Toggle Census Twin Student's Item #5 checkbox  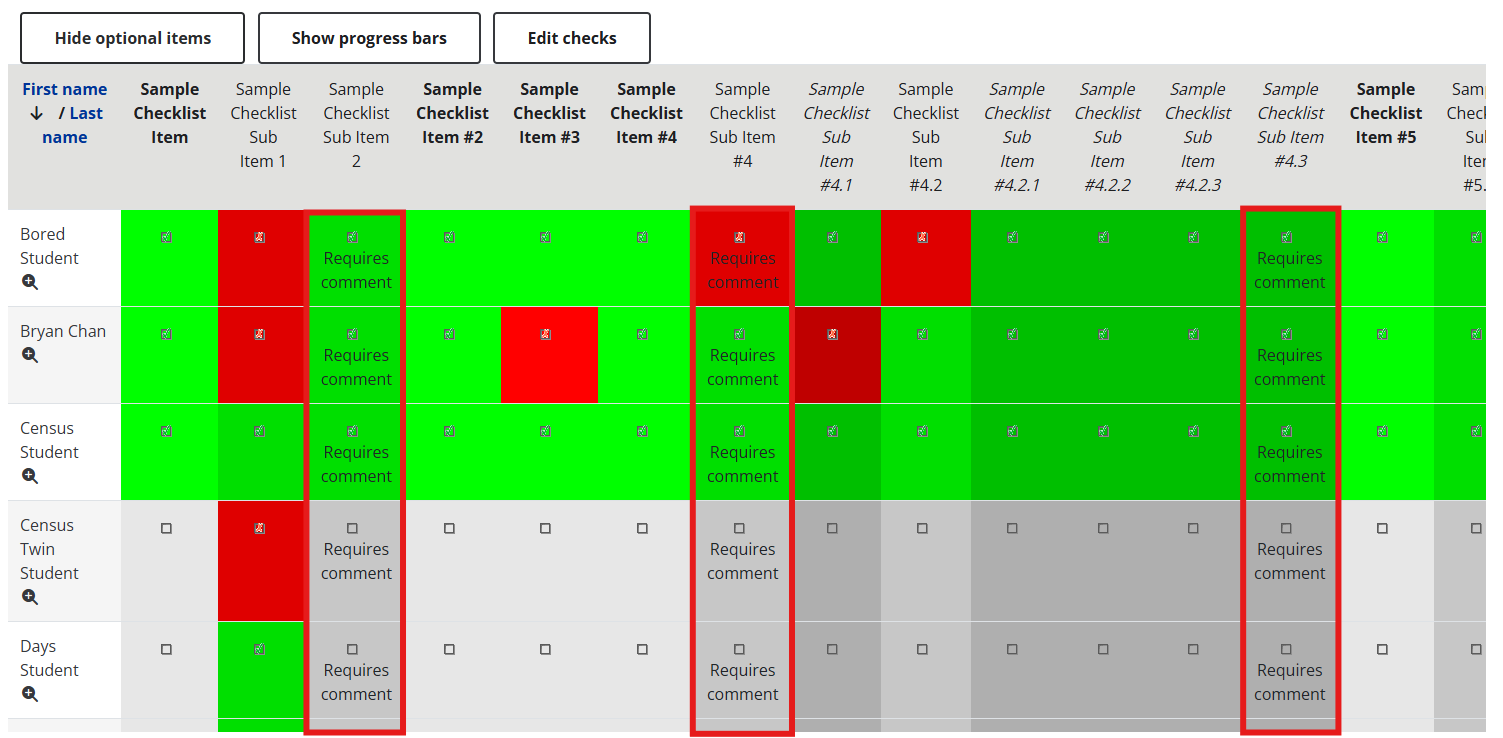pos(1382,528)
